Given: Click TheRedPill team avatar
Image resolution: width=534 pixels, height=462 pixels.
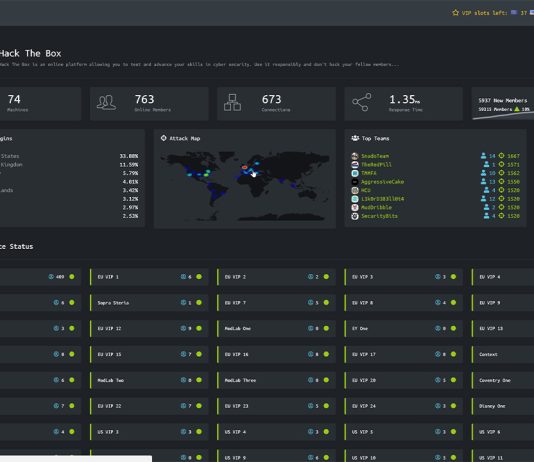Looking at the screenshot, I should click(x=355, y=165).
